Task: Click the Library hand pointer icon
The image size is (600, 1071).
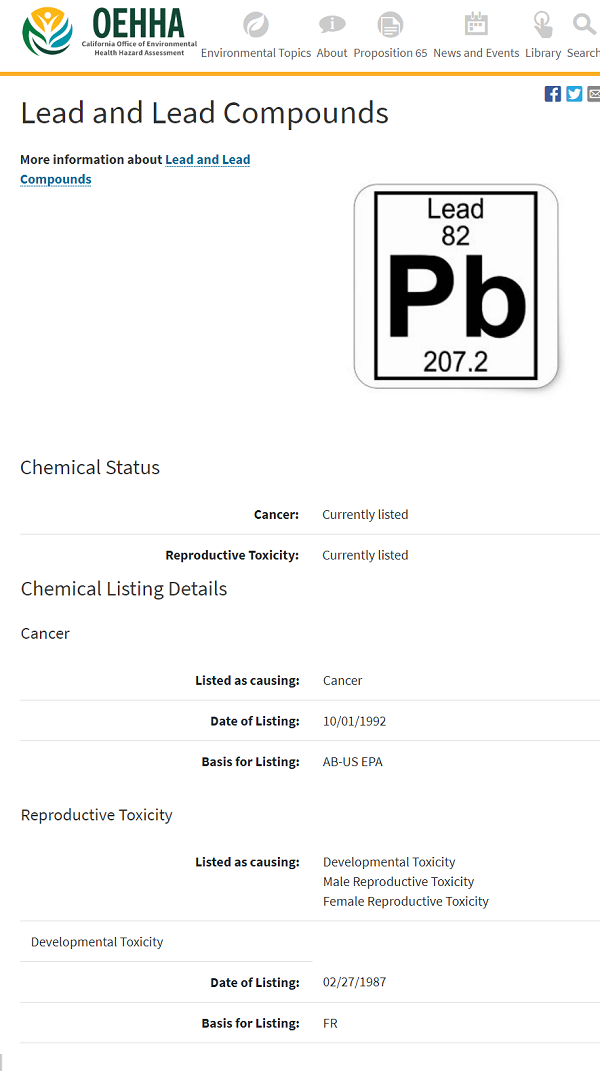Action: click(x=543, y=25)
